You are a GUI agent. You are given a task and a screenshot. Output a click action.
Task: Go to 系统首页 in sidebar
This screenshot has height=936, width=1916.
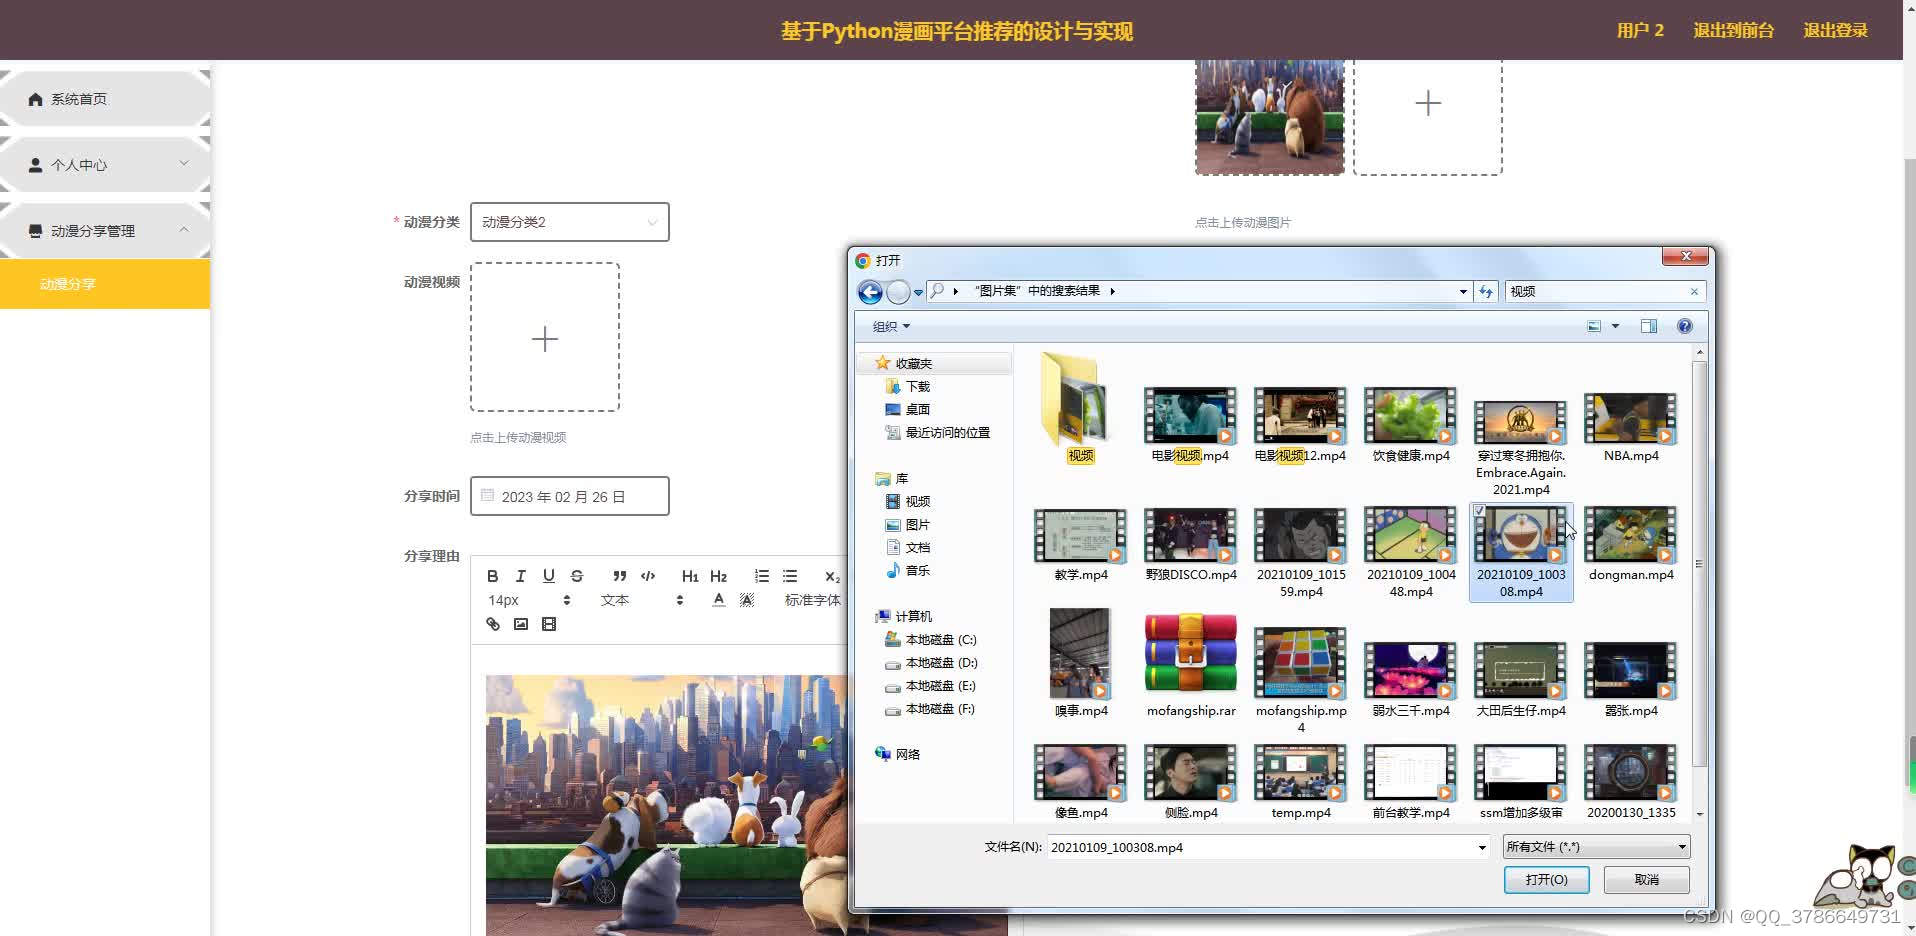coord(105,99)
